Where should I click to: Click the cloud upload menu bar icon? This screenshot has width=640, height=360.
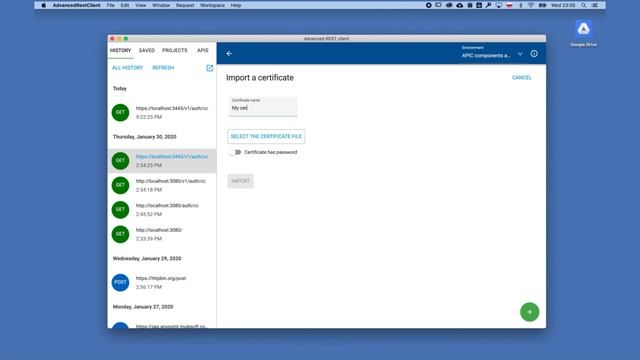(x=460, y=5)
